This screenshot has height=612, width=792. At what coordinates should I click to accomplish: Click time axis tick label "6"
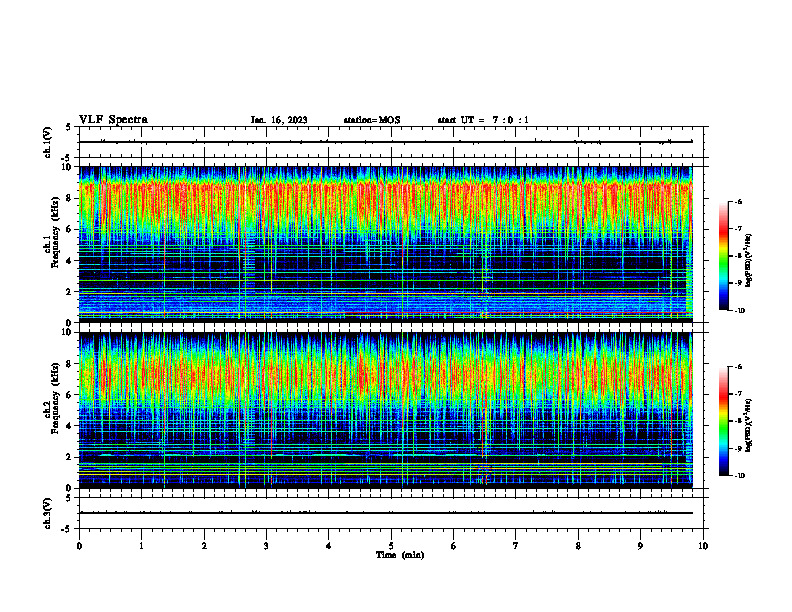tap(454, 546)
